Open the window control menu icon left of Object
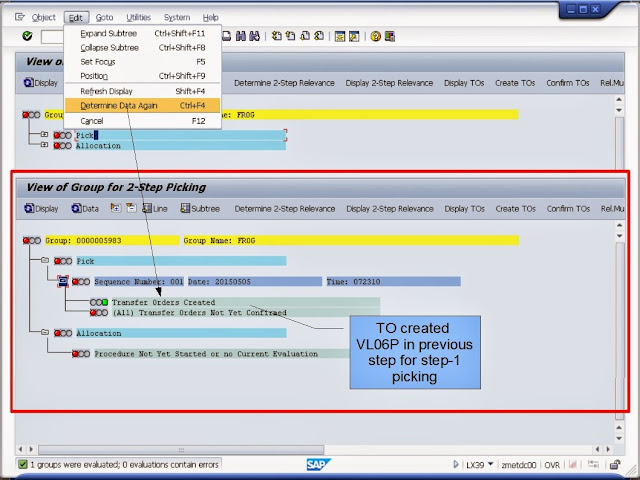This screenshot has height=480, width=640. pos(19,17)
